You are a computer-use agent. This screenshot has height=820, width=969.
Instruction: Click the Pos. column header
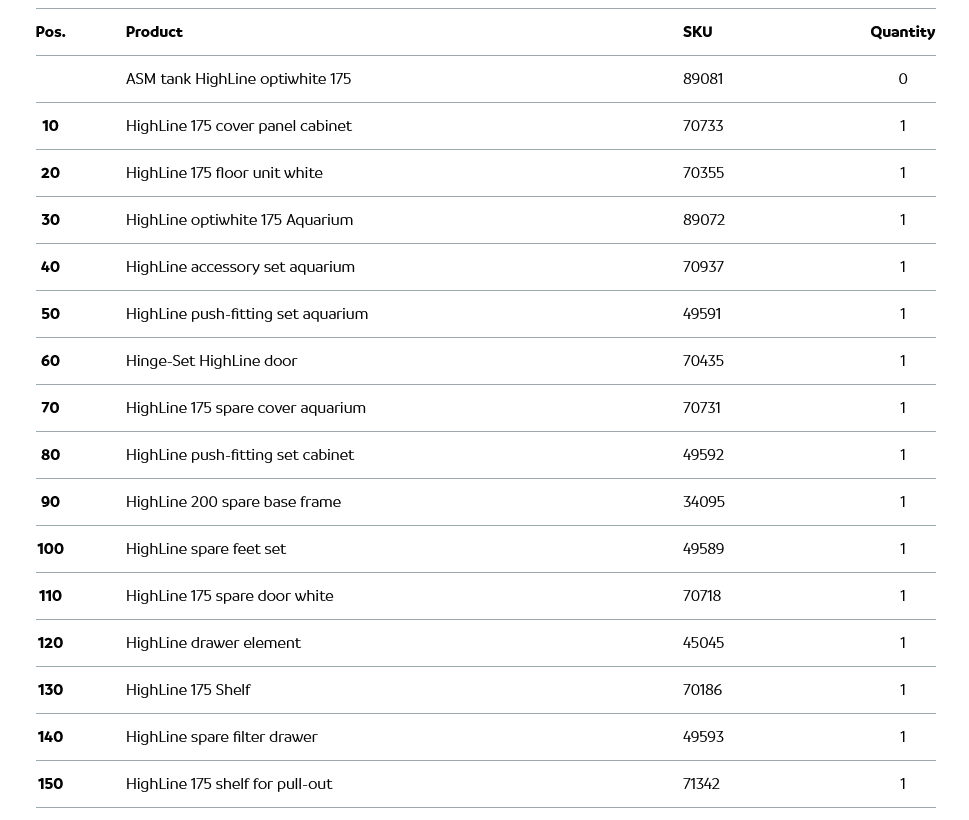click(50, 32)
